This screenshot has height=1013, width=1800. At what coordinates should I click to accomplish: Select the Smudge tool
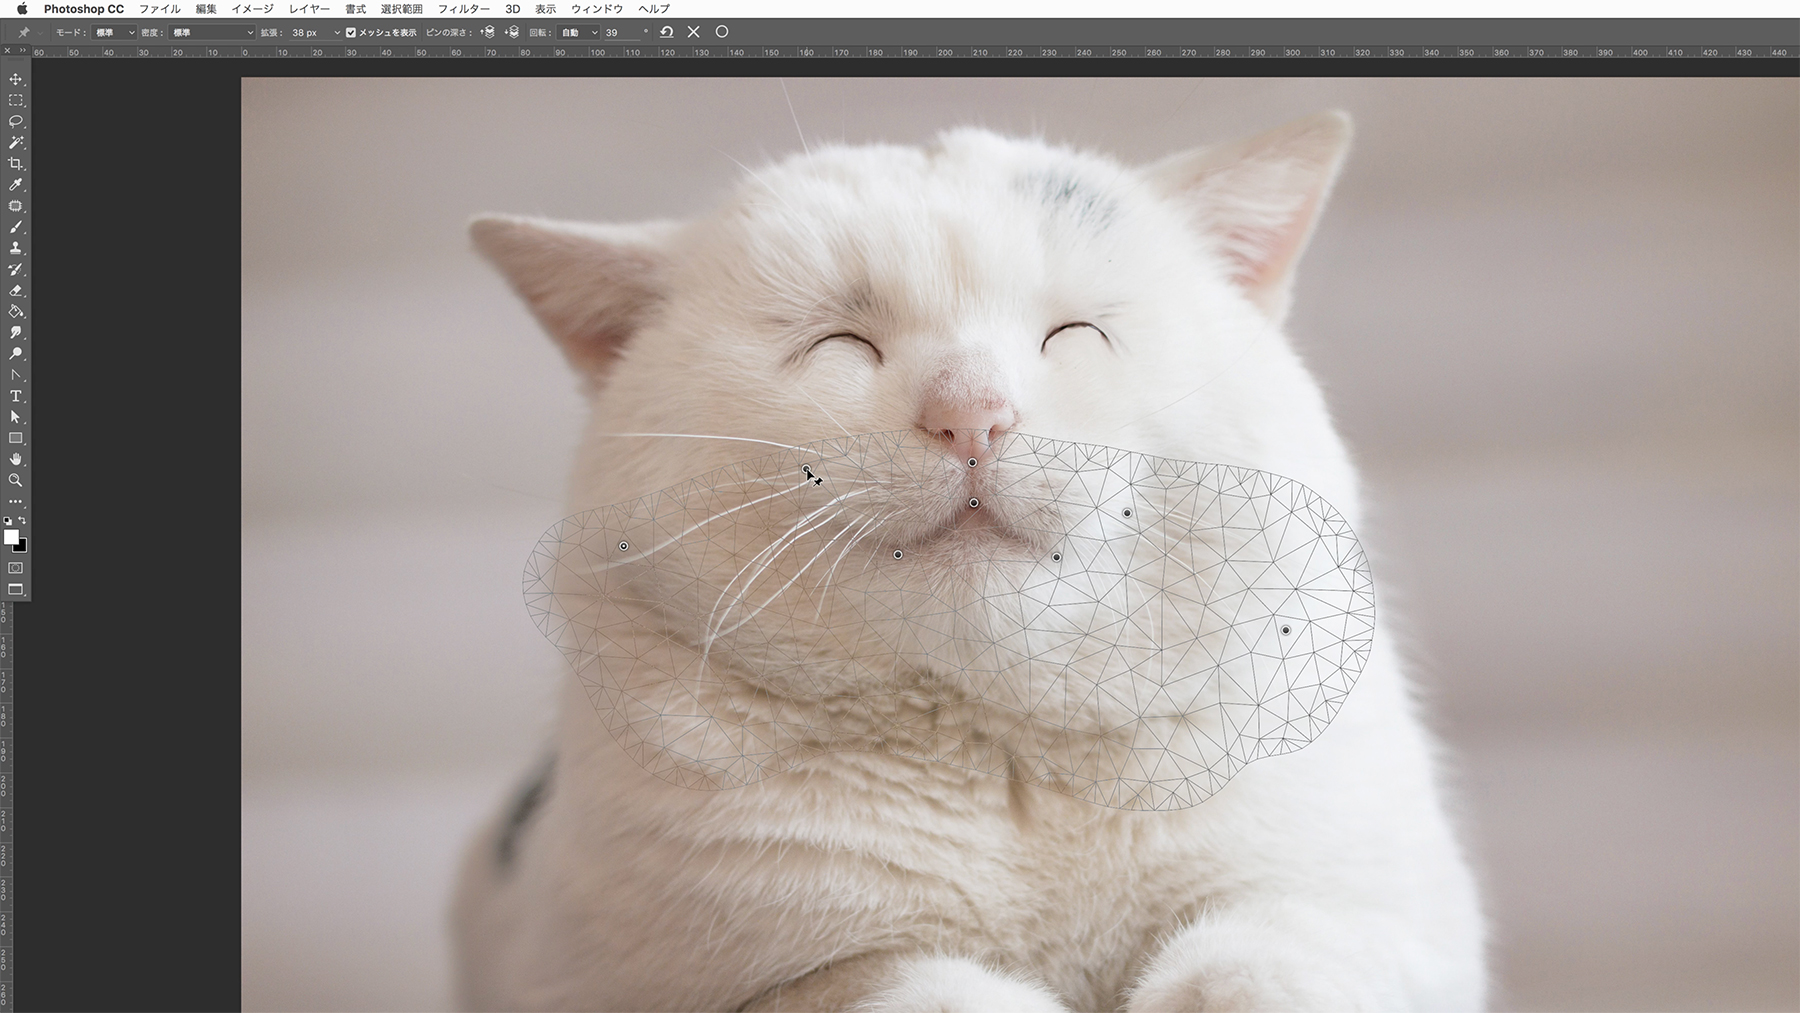click(16, 333)
